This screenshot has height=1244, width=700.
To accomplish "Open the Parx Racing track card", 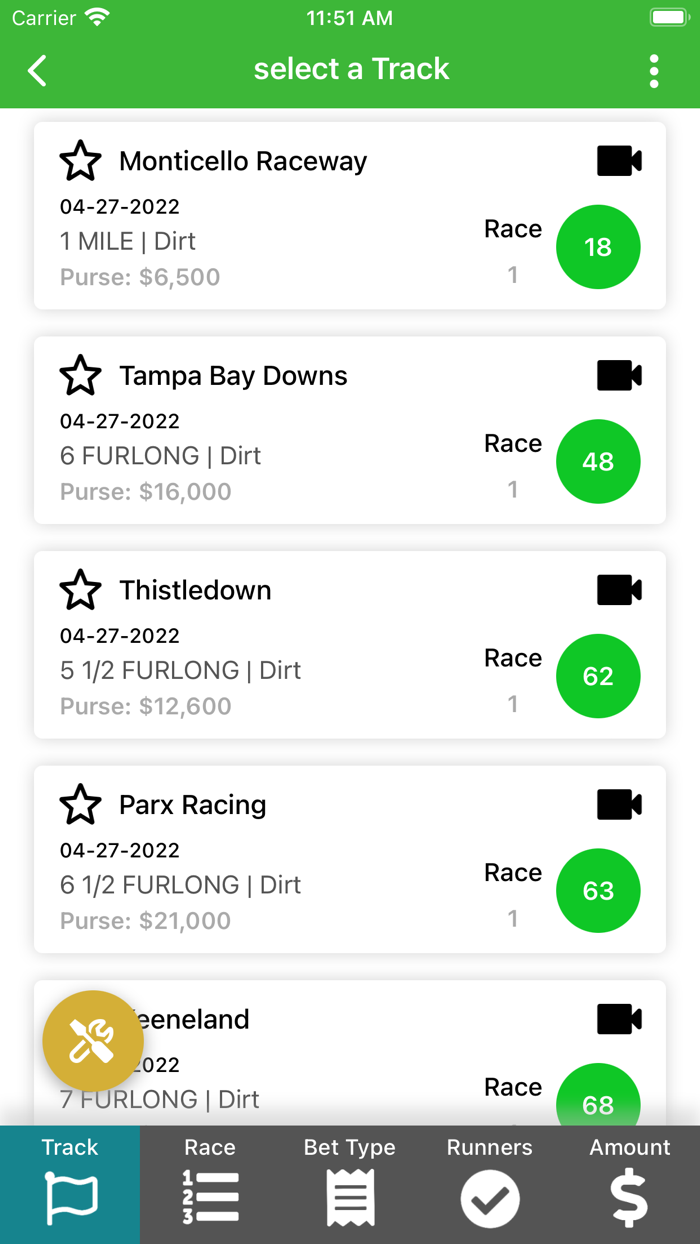I will [350, 859].
